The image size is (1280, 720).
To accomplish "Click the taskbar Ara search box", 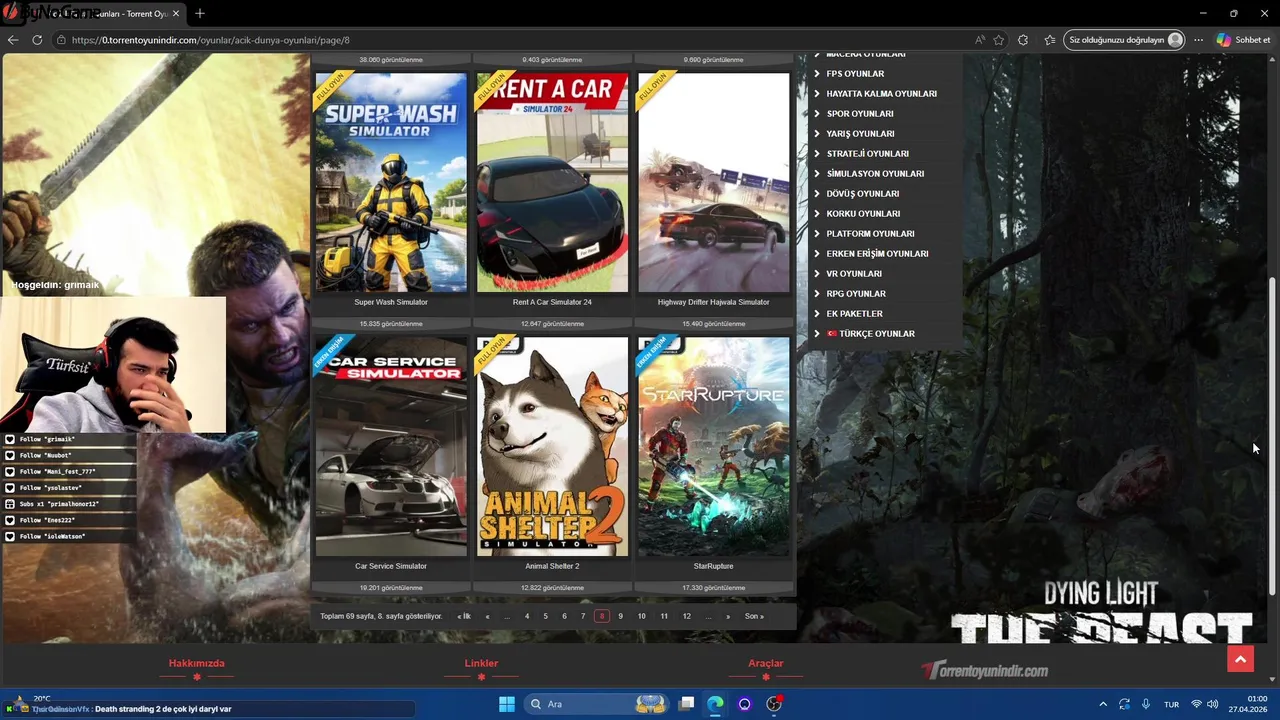I will [x=596, y=704].
